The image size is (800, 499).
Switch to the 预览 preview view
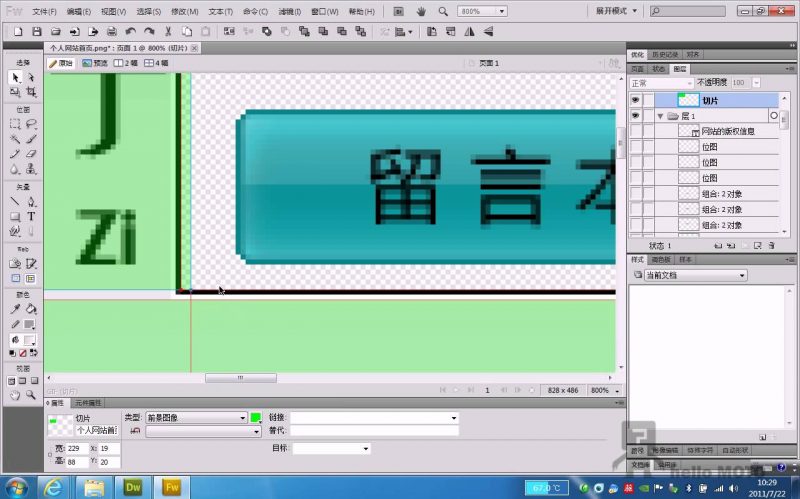point(95,62)
